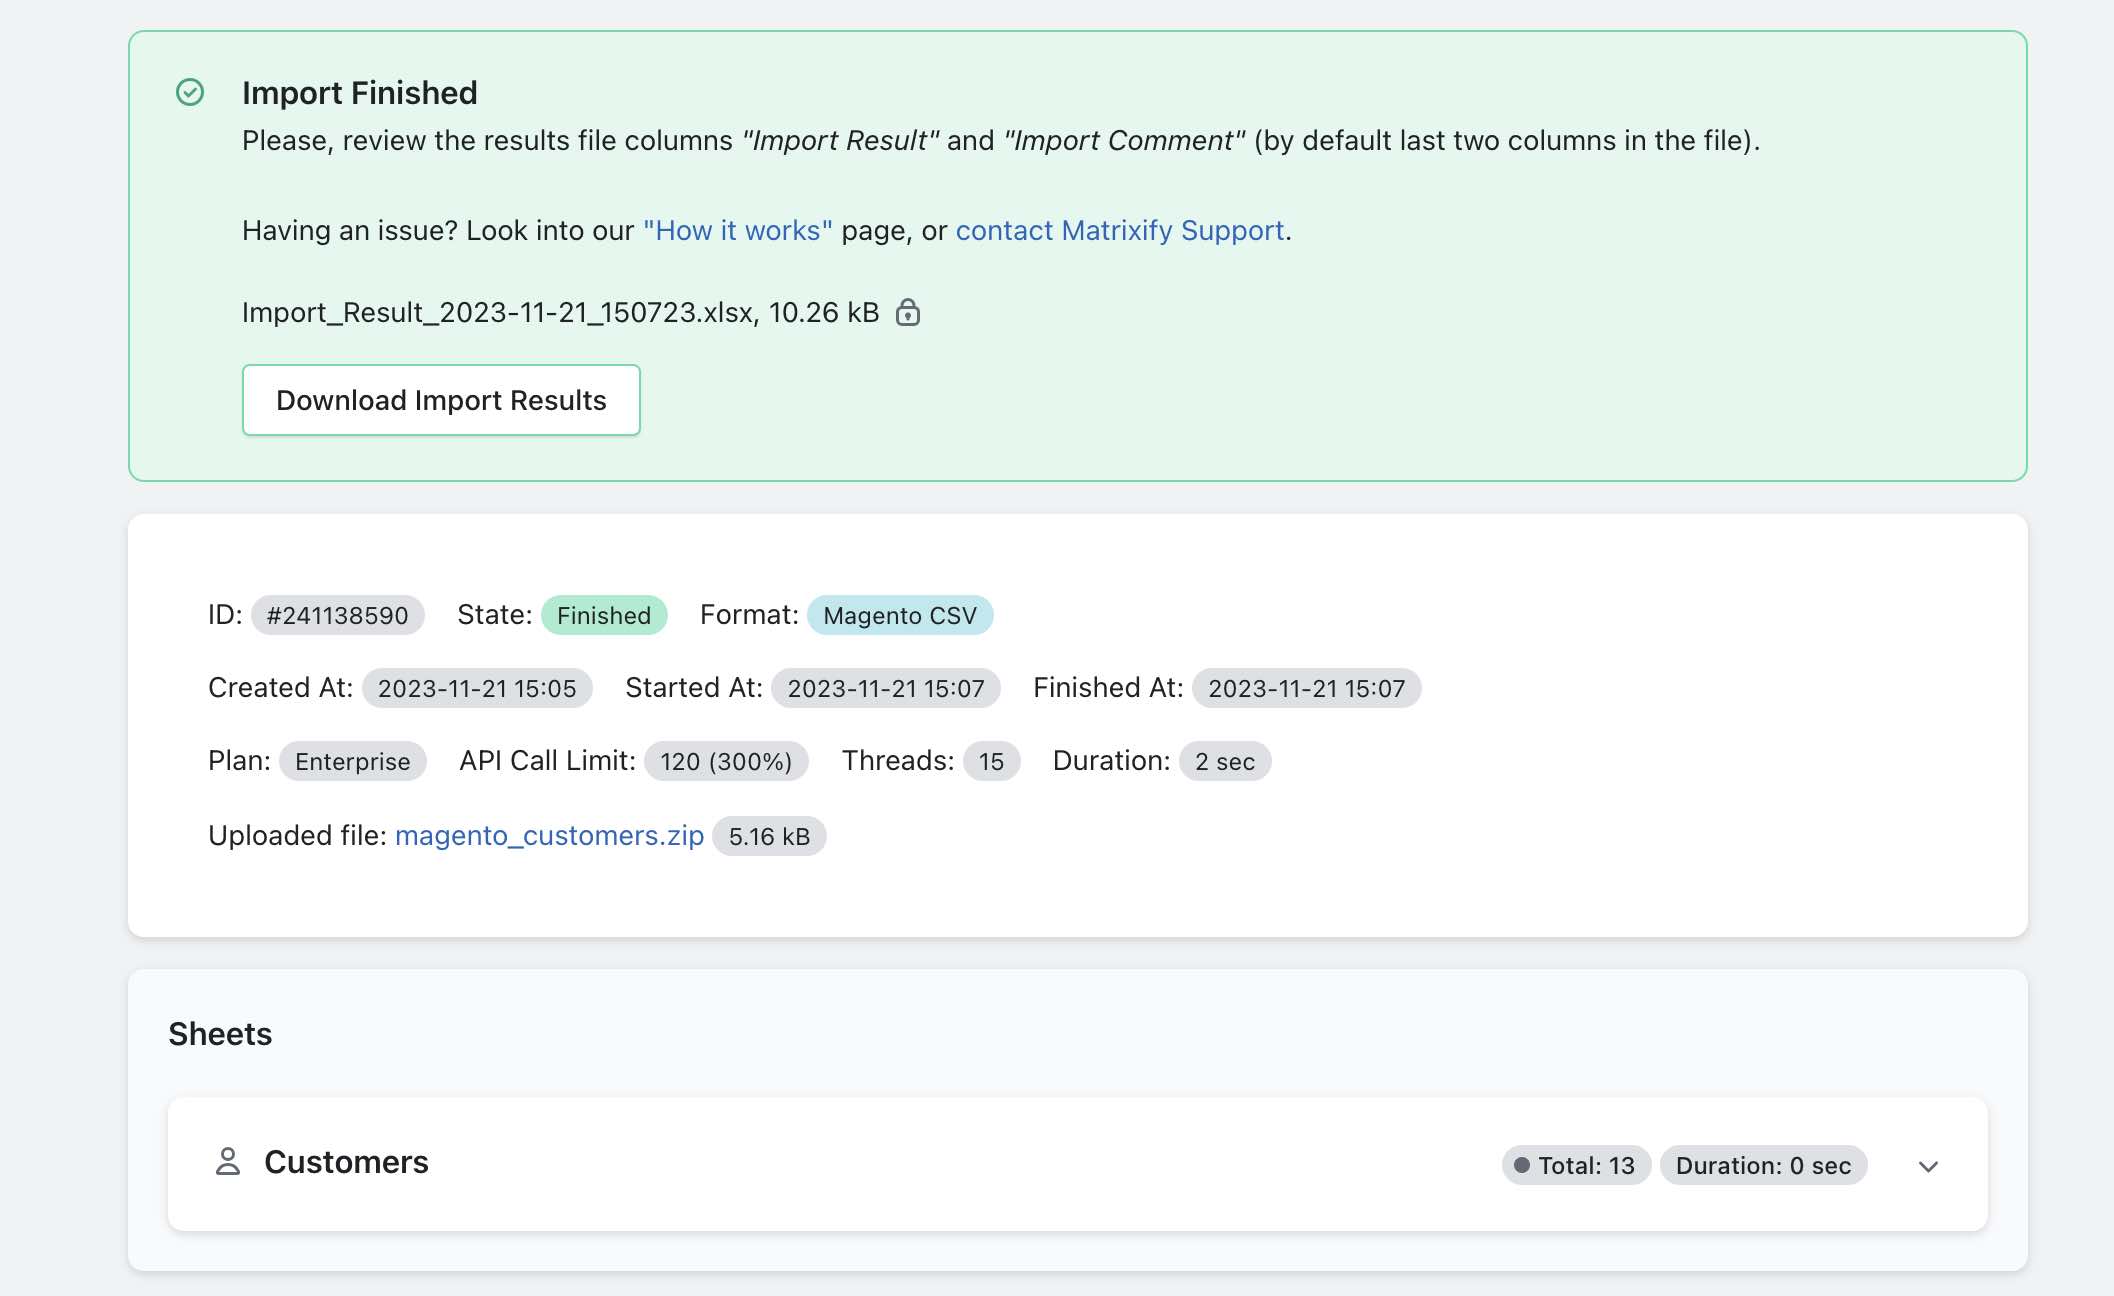Click the Finished state badge

(603, 616)
